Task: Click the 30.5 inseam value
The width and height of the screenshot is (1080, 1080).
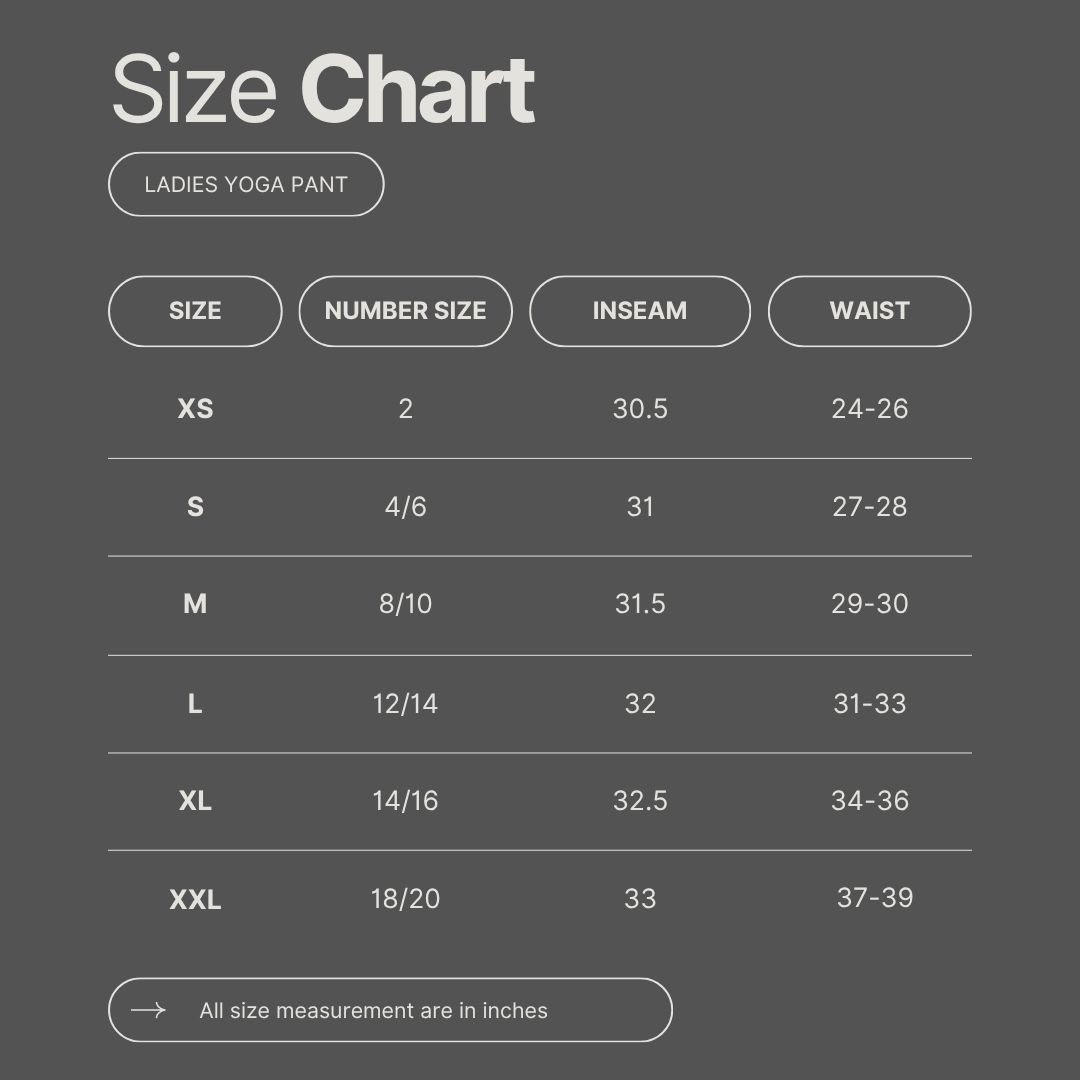Action: pos(640,408)
